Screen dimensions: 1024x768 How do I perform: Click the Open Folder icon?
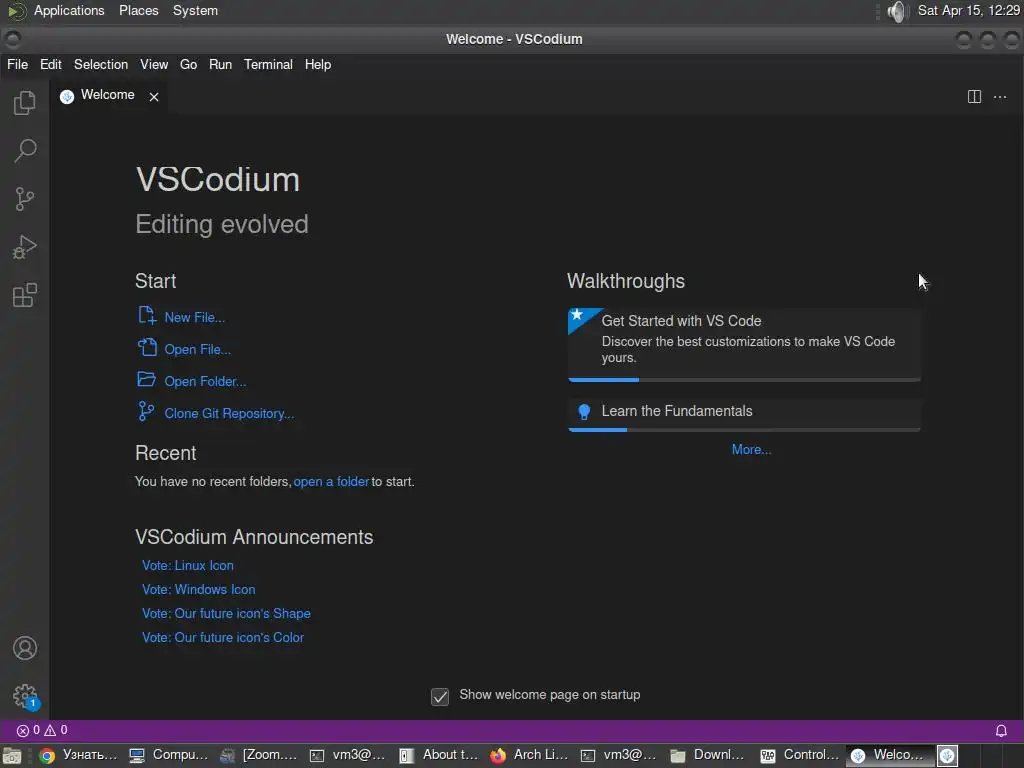coord(146,379)
